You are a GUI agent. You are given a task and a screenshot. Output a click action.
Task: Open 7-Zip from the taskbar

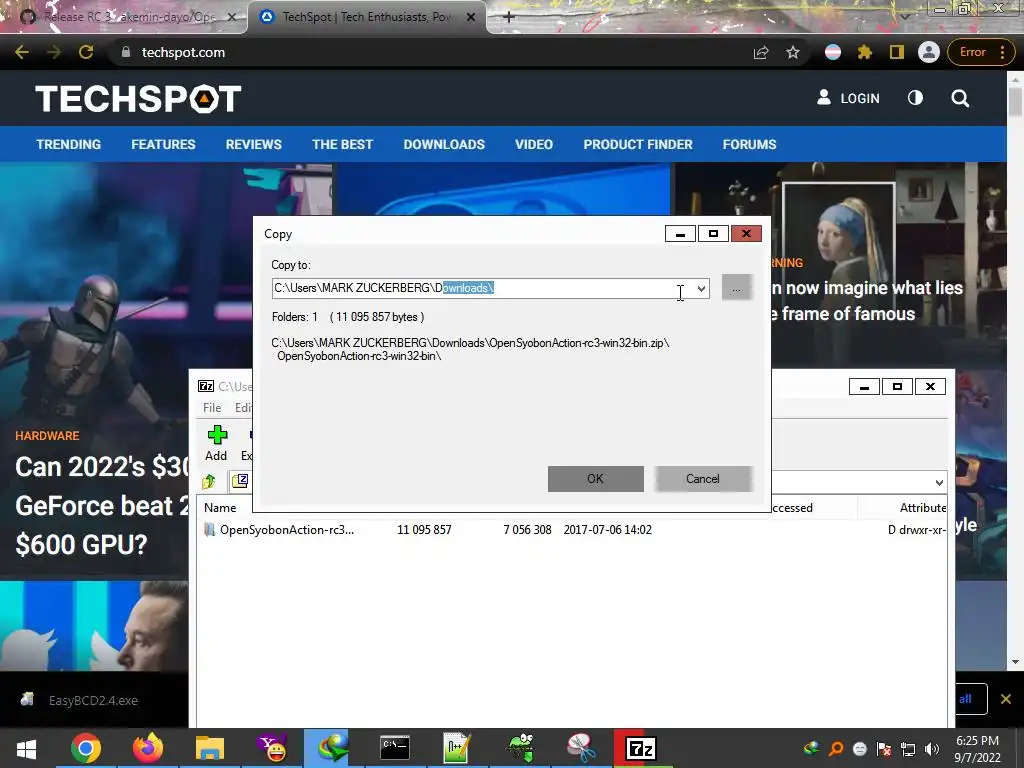pyautogui.click(x=641, y=748)
